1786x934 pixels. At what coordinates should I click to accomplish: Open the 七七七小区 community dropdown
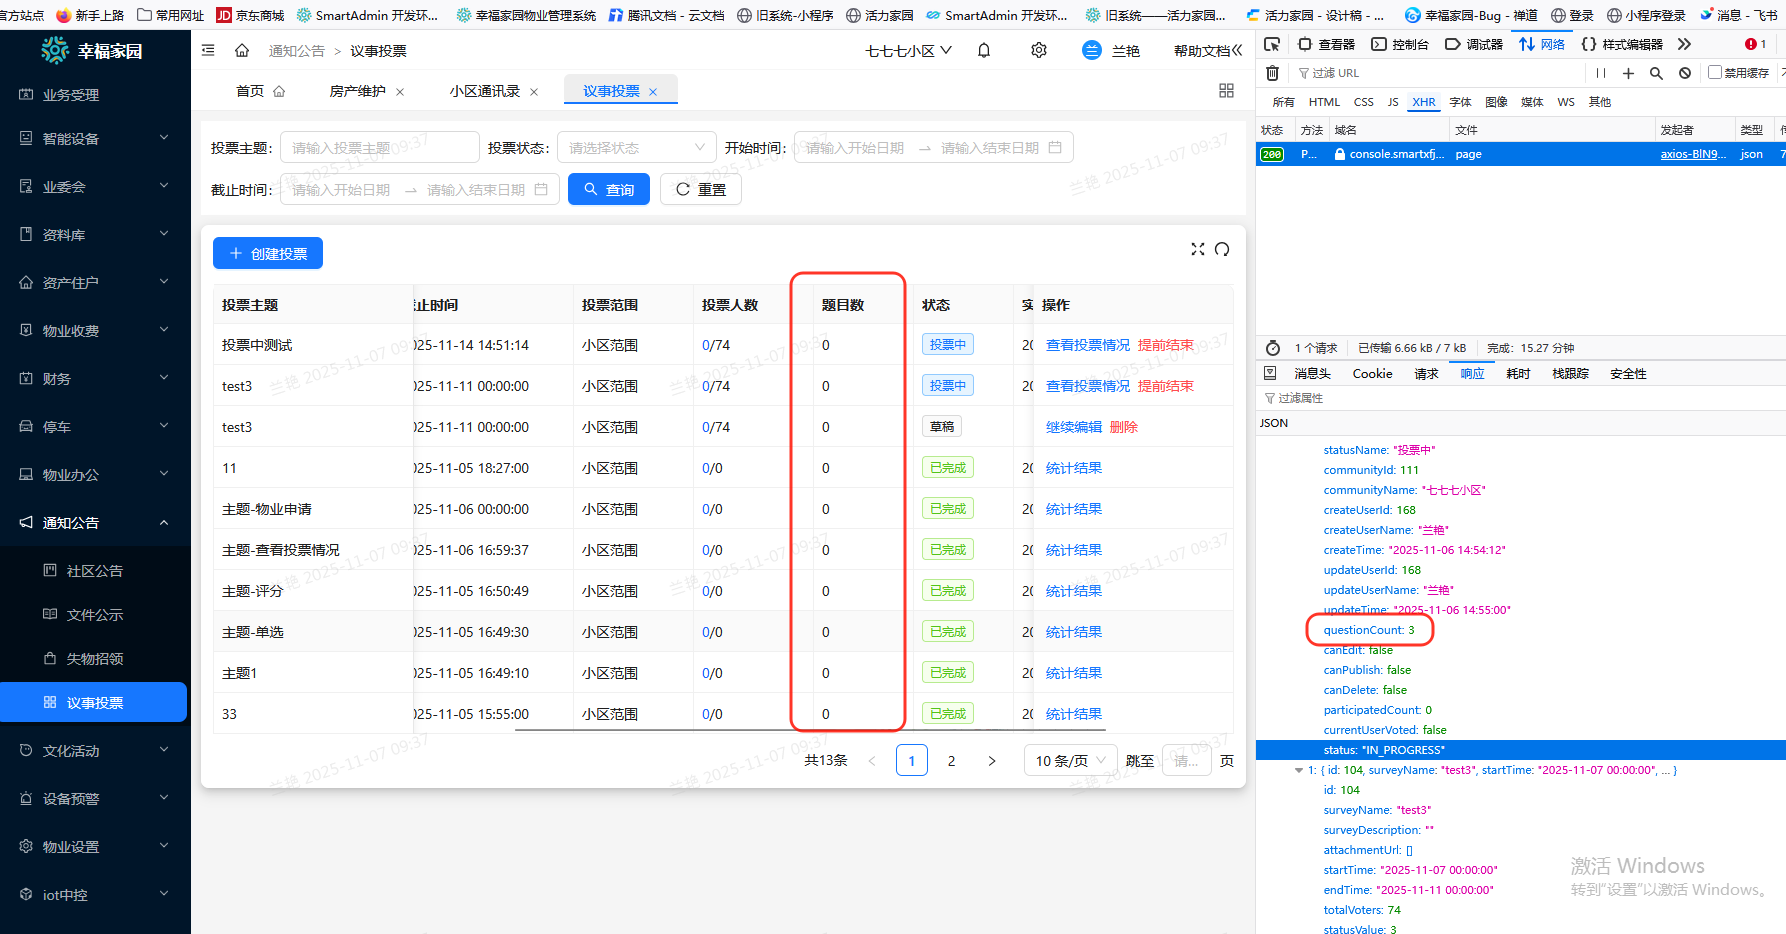[907, 50]
